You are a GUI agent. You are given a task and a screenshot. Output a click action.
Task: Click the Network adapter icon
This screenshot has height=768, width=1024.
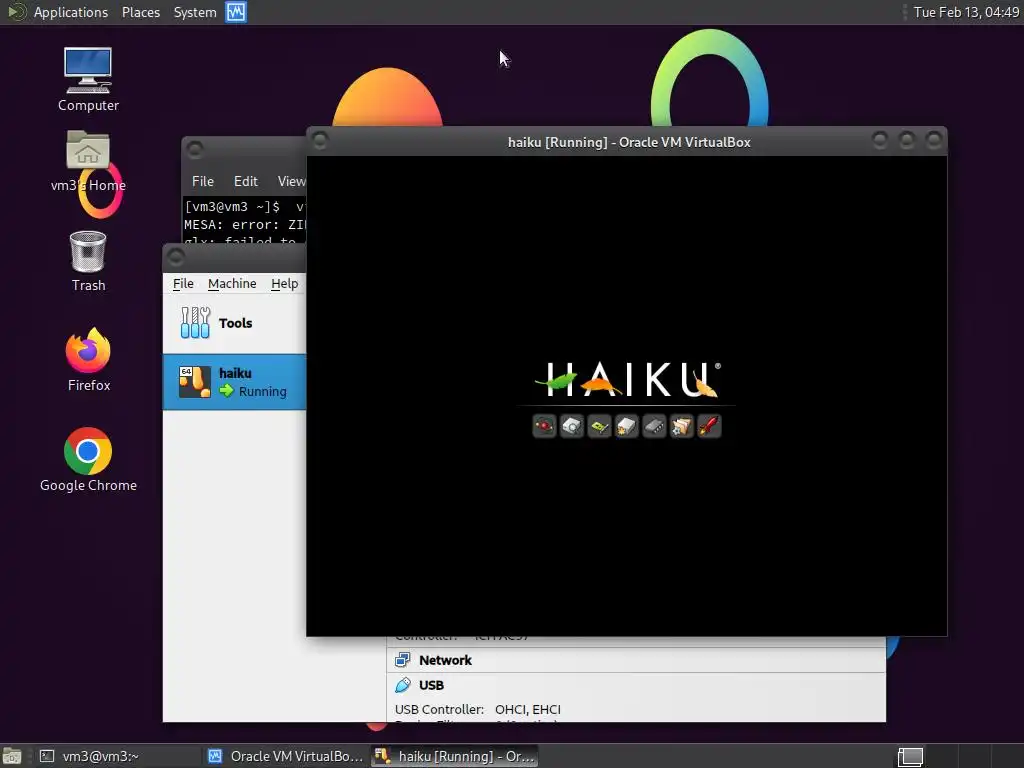point(403,660)
